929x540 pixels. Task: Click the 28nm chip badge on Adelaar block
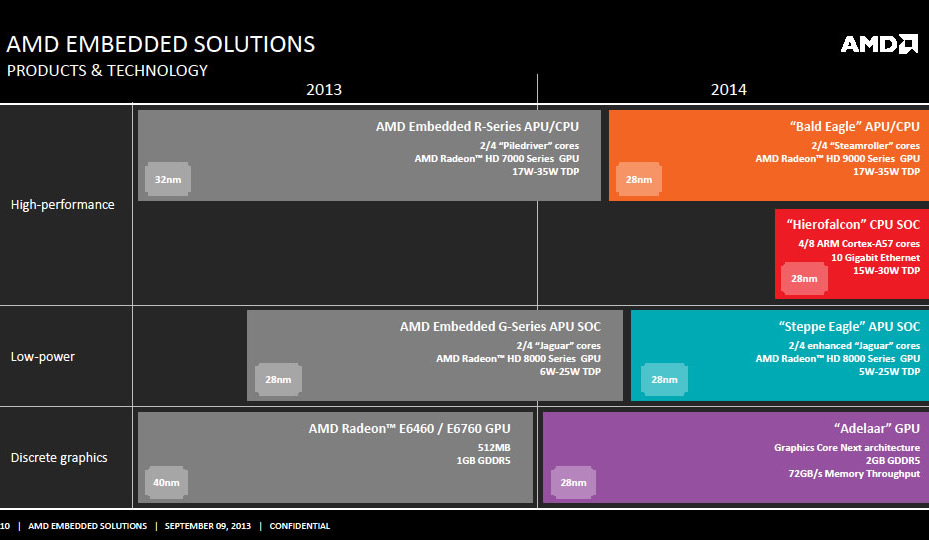click(x=572, y=481)
